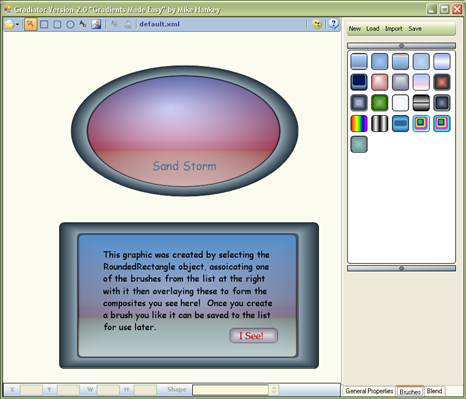Pick the dark navy brush swatch
Screen dimensions: 466x399
pyautogui.click(x=359, y=82)
